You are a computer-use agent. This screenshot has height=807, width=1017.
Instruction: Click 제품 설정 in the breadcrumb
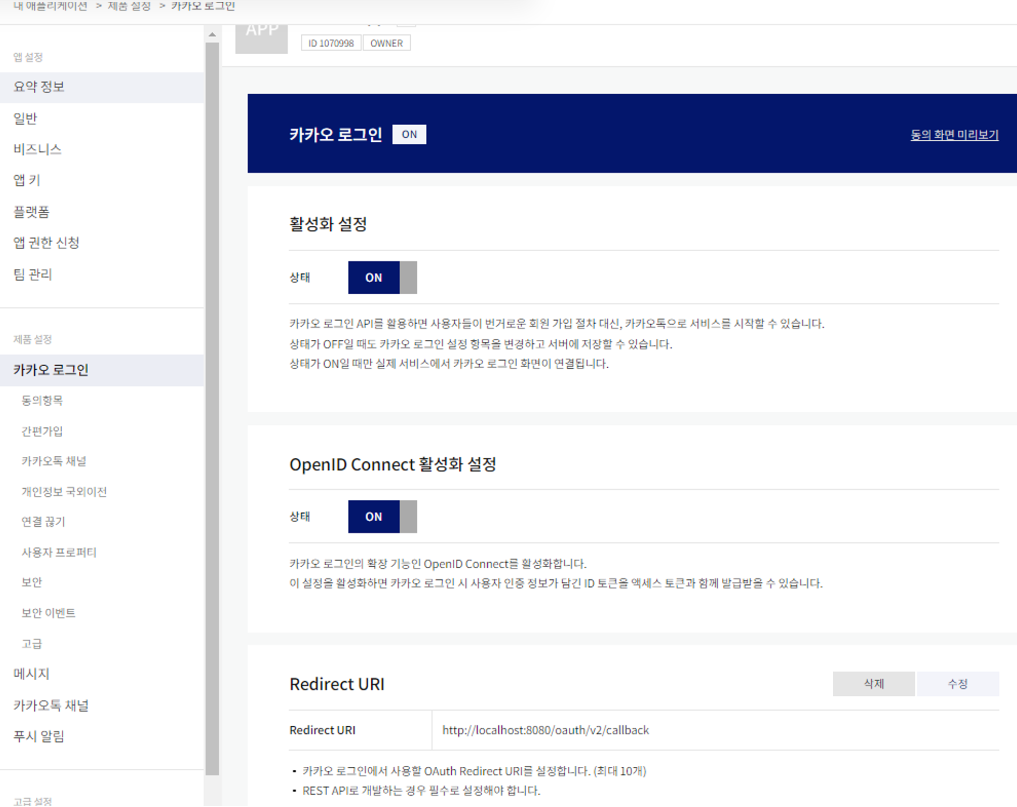click(129, 6)
